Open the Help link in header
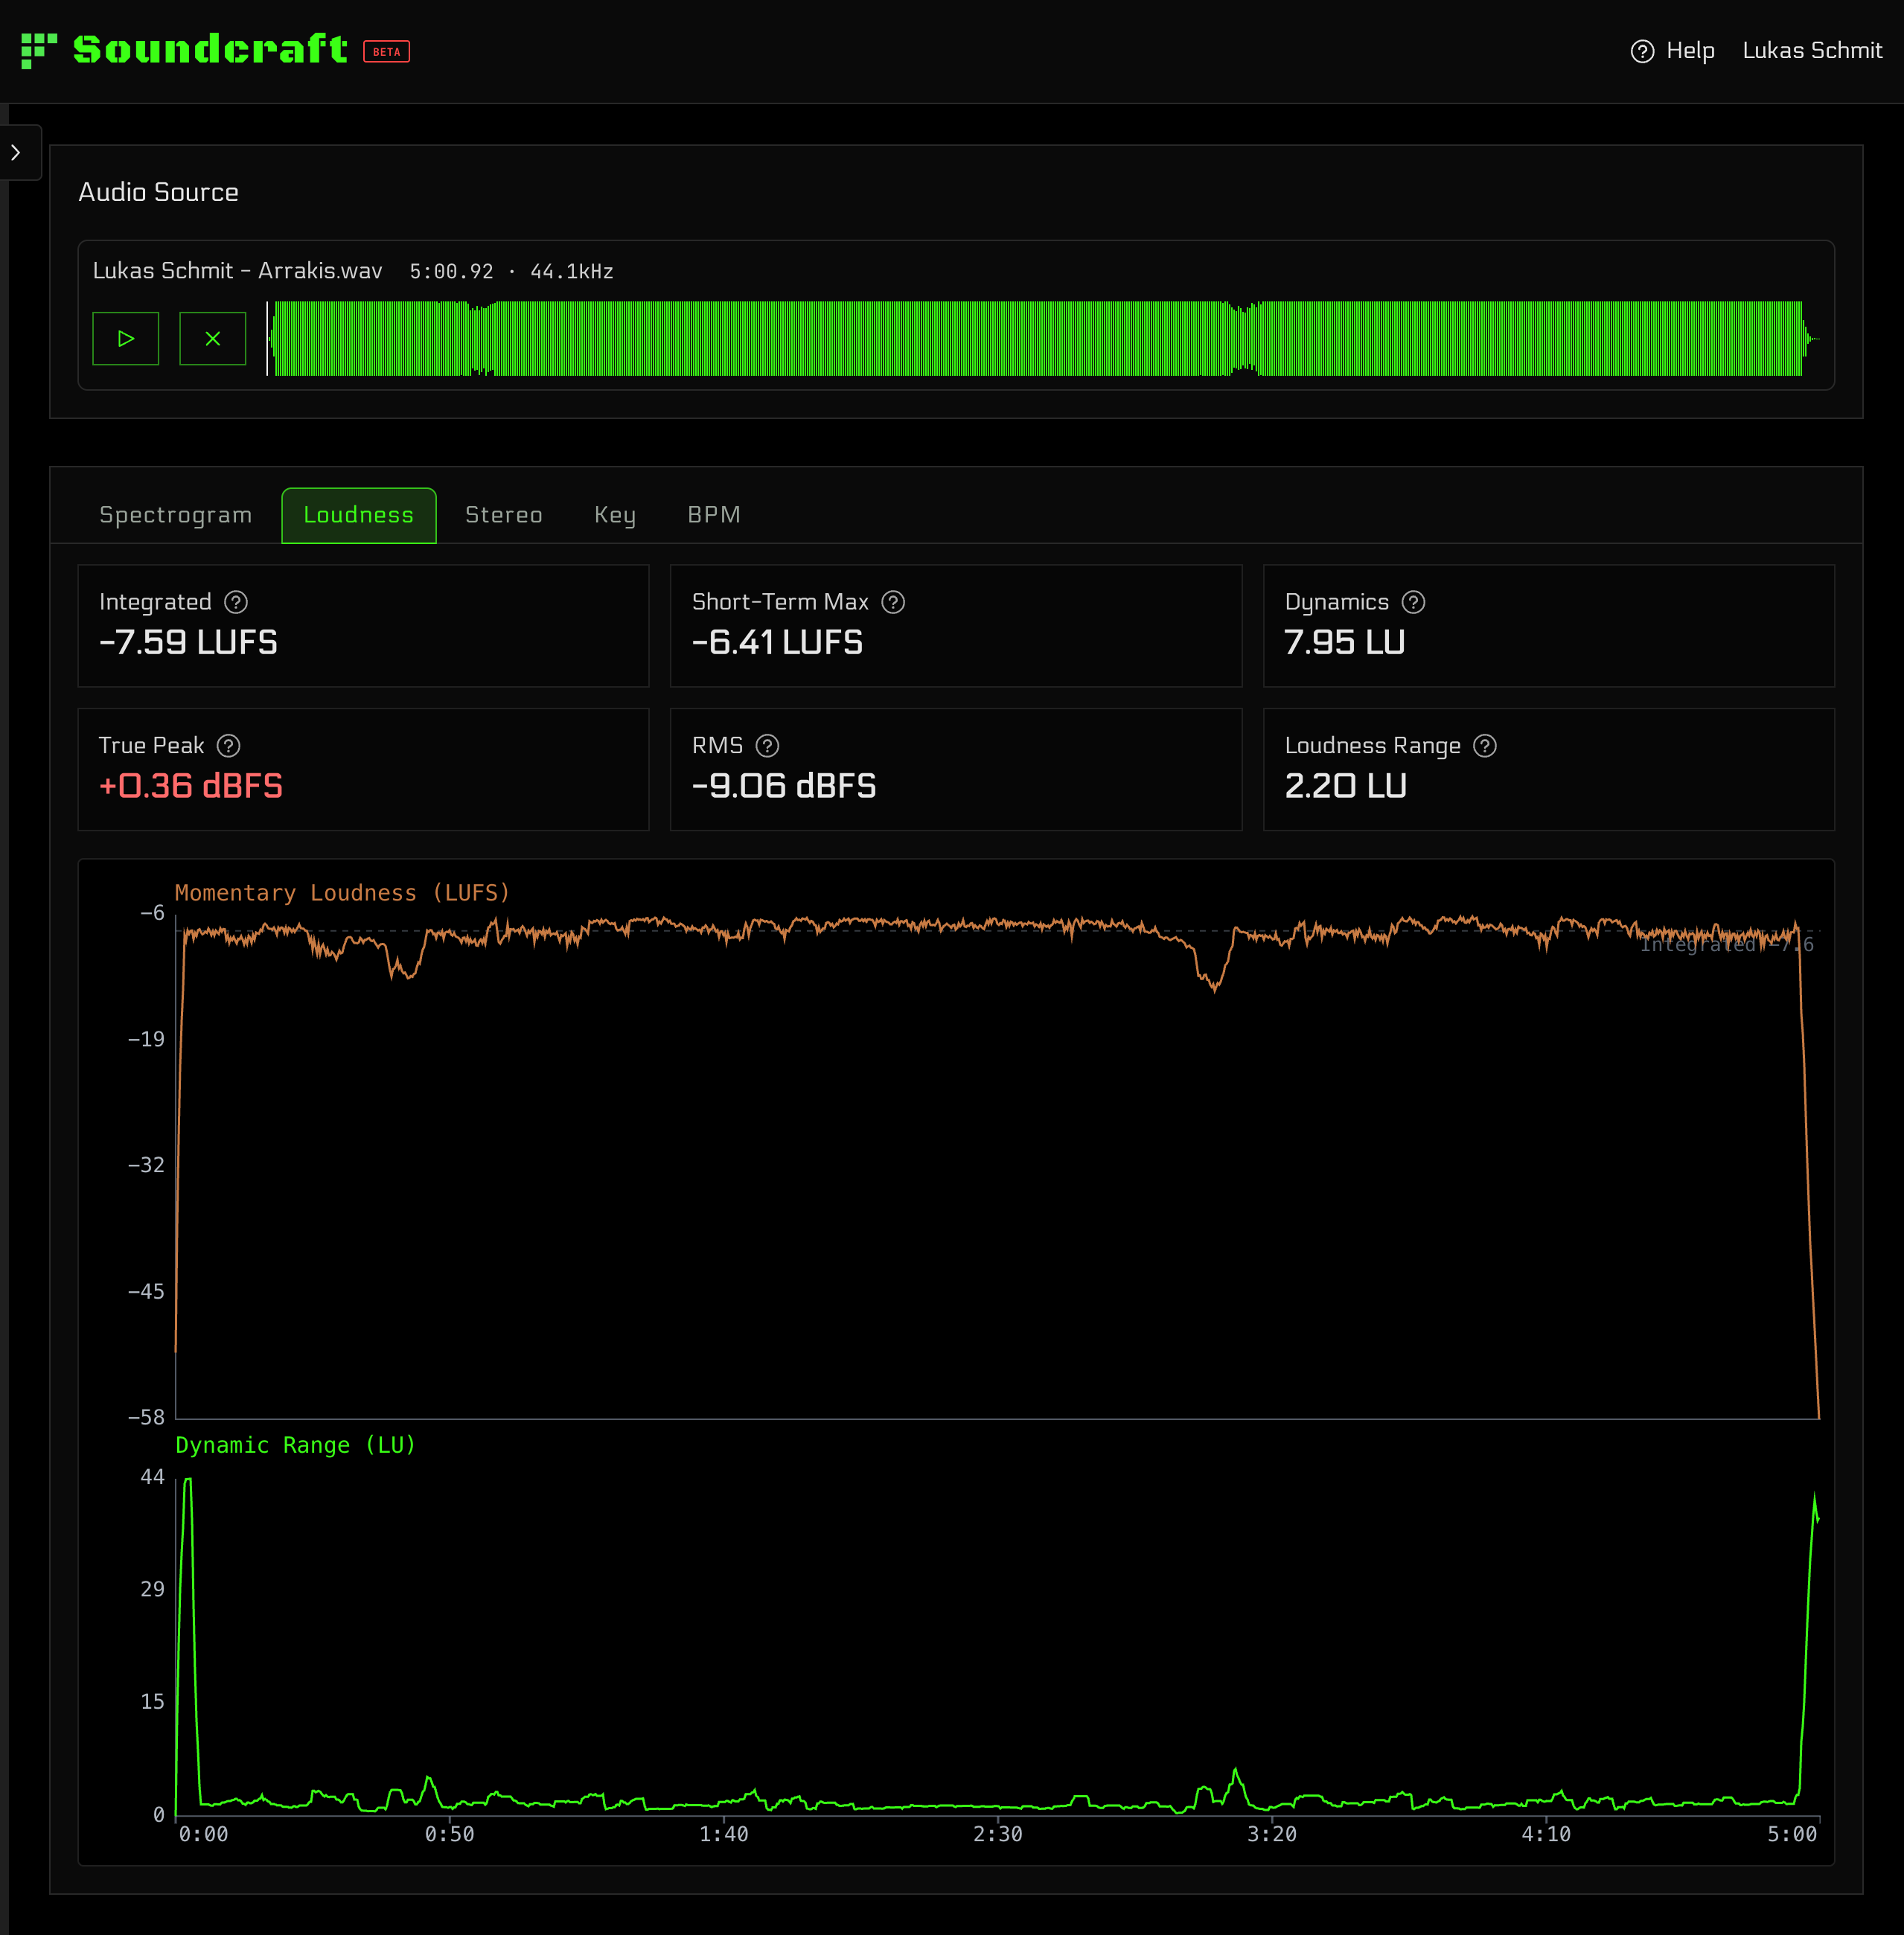The image size is (1904, 1935). pos(1673,51)
